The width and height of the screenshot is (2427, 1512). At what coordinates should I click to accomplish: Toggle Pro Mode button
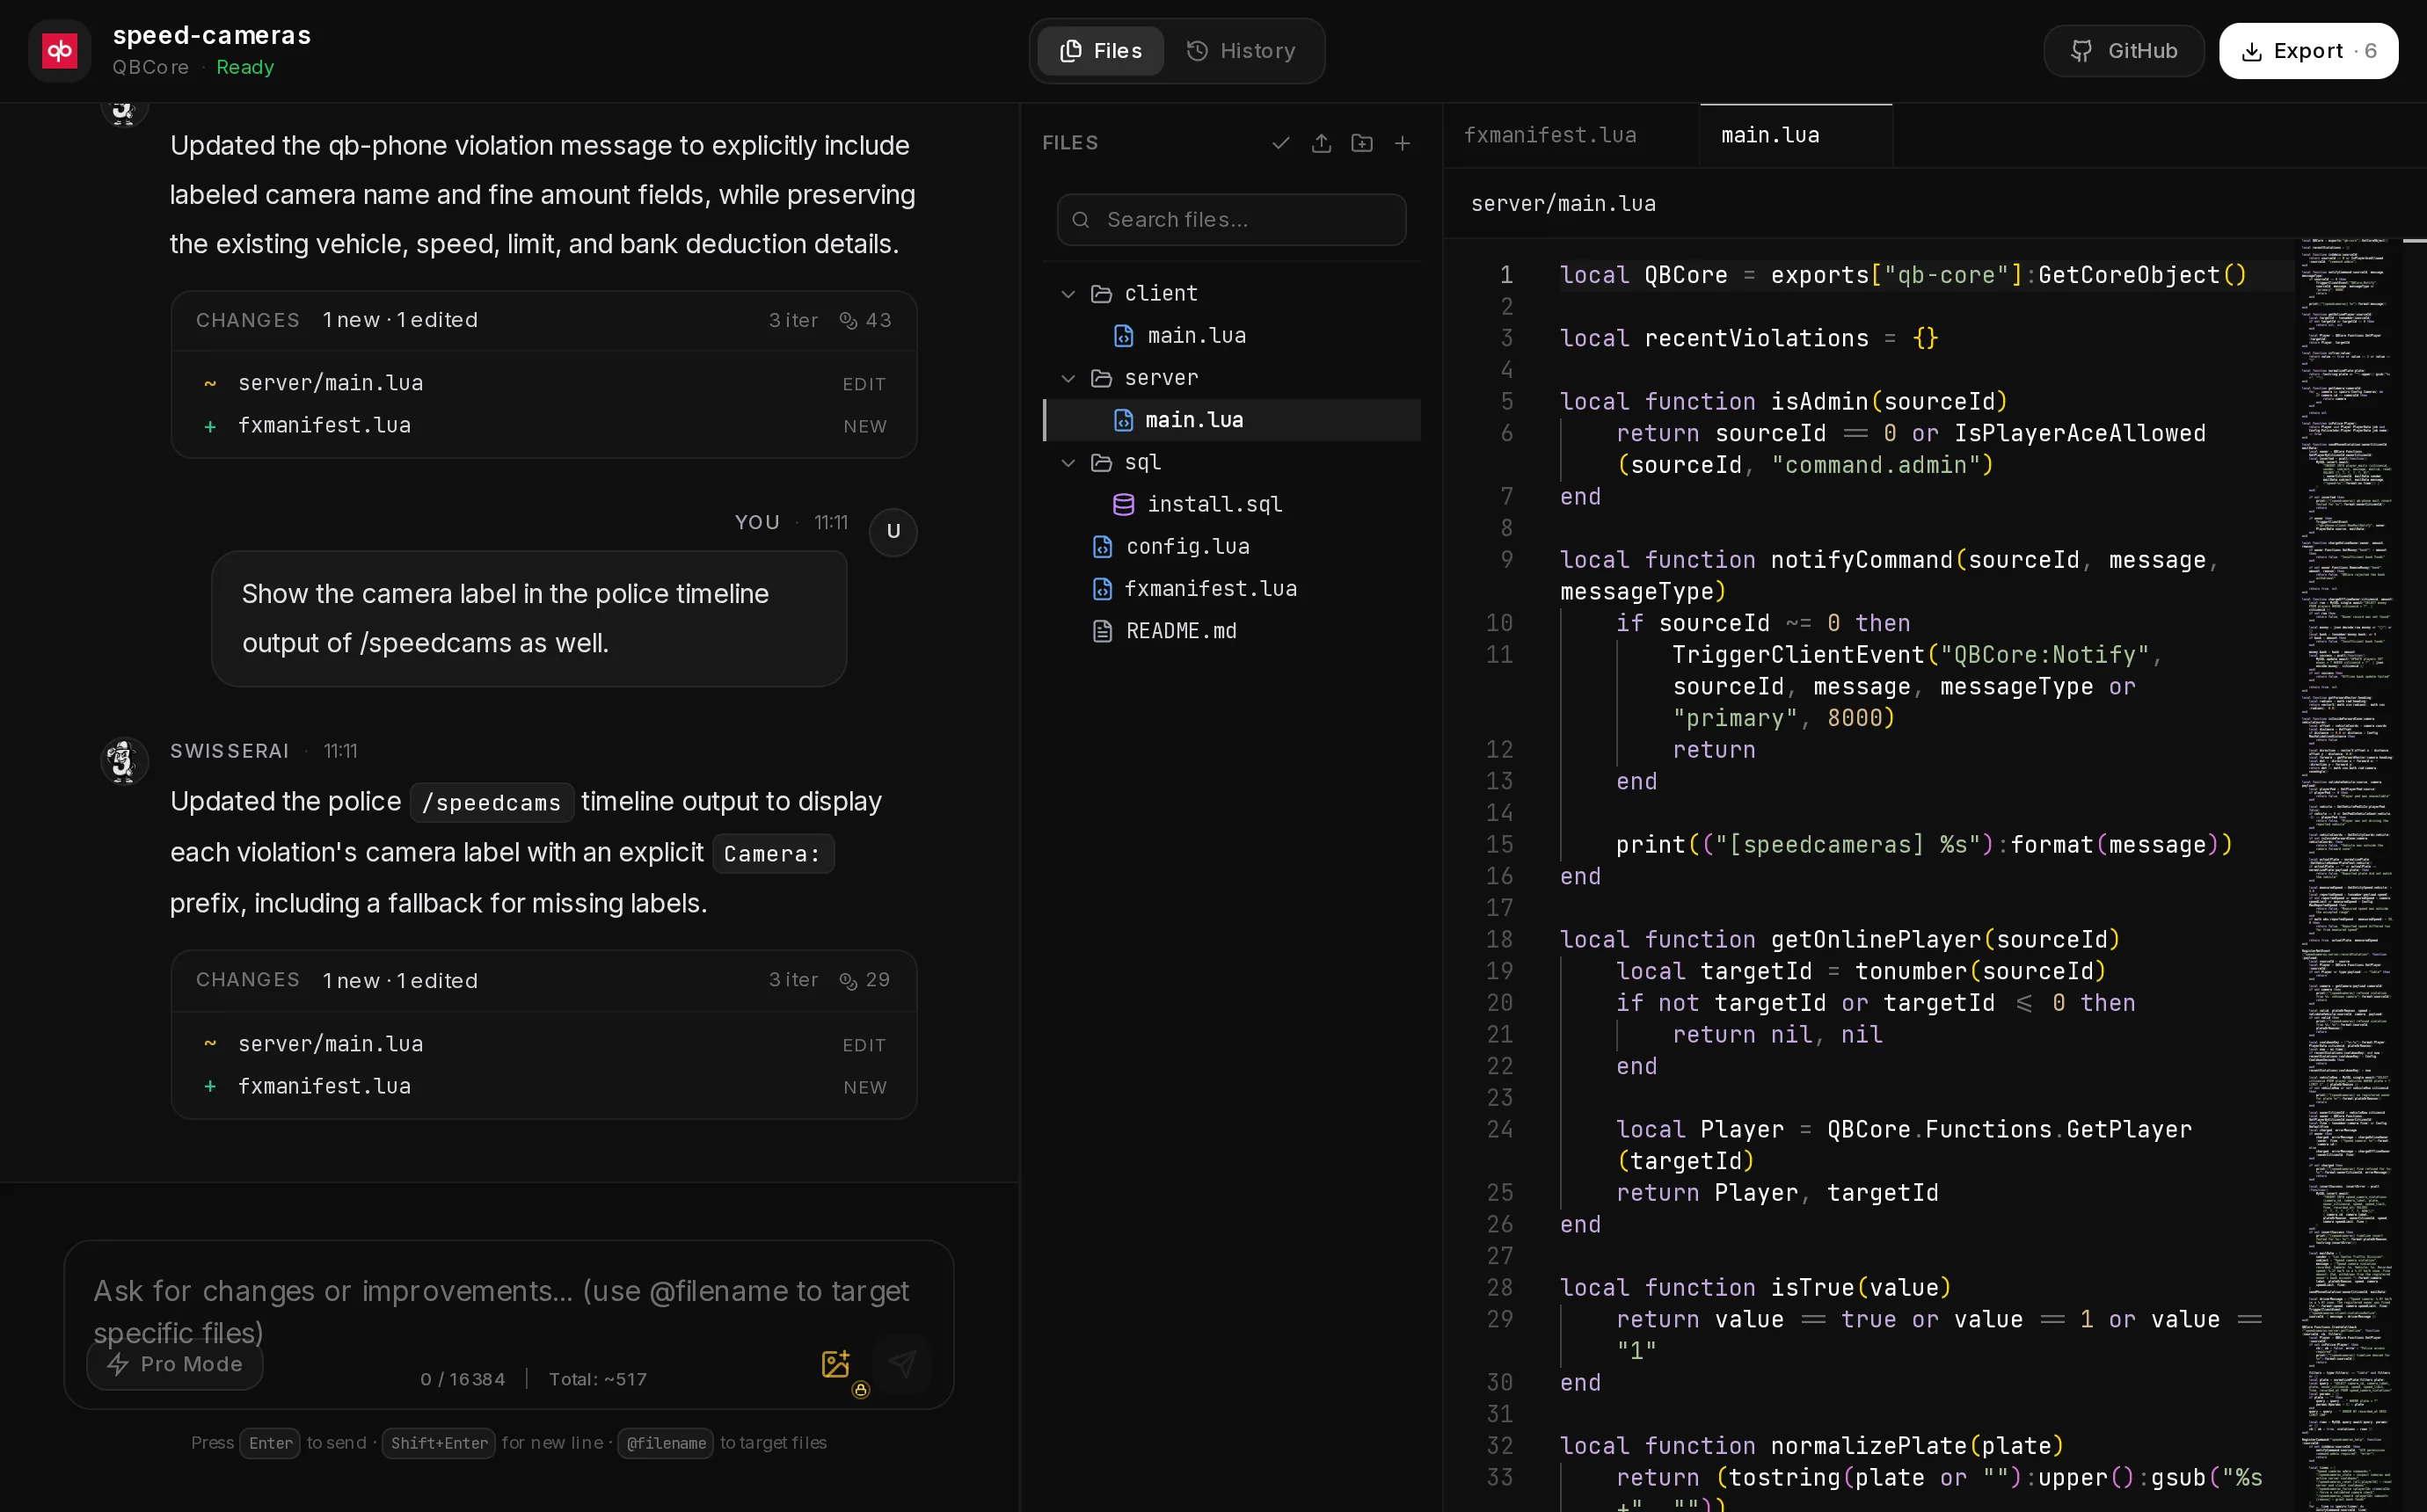point(175,1364)
